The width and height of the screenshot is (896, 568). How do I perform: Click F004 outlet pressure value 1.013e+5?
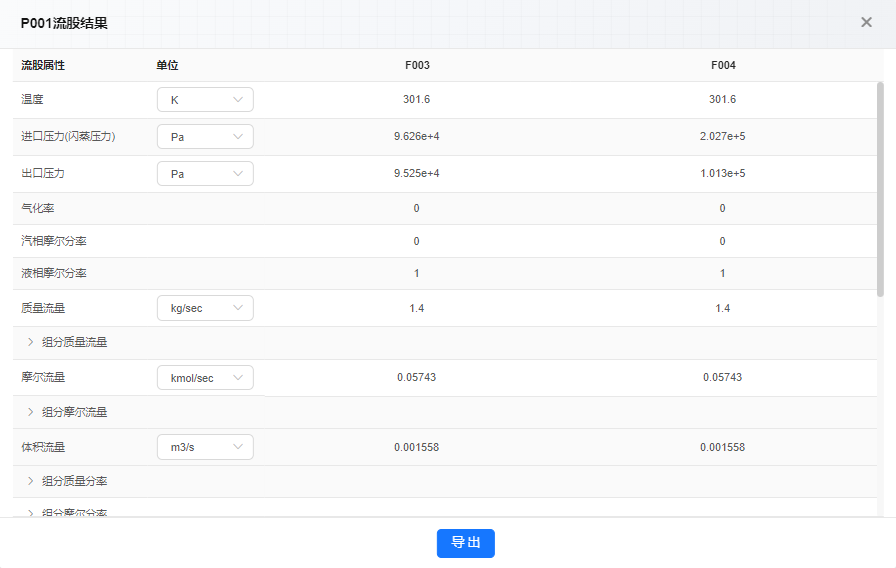pyautogui.click(x=722, y=174)
